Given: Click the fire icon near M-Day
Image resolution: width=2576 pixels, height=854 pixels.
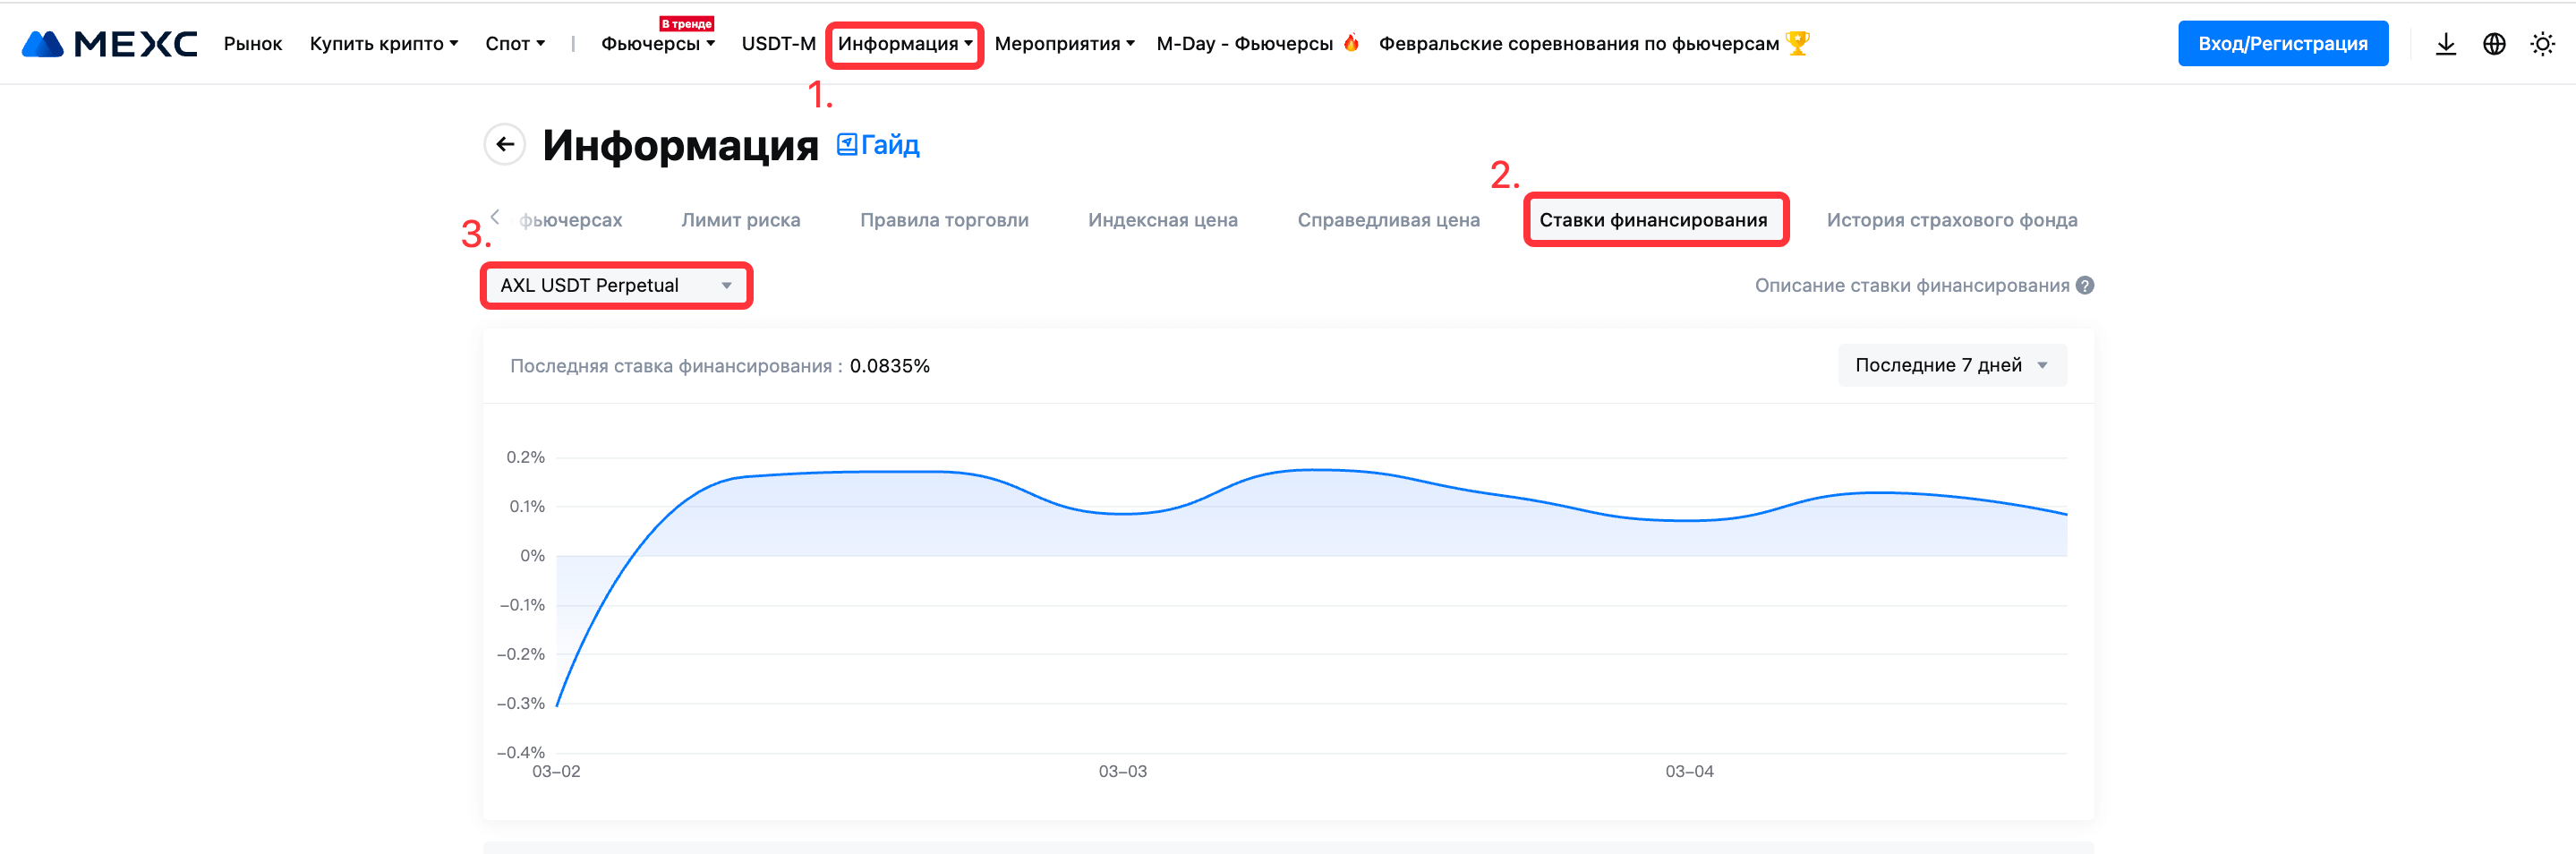Looking at the screenshot, I should point(1351,43).
